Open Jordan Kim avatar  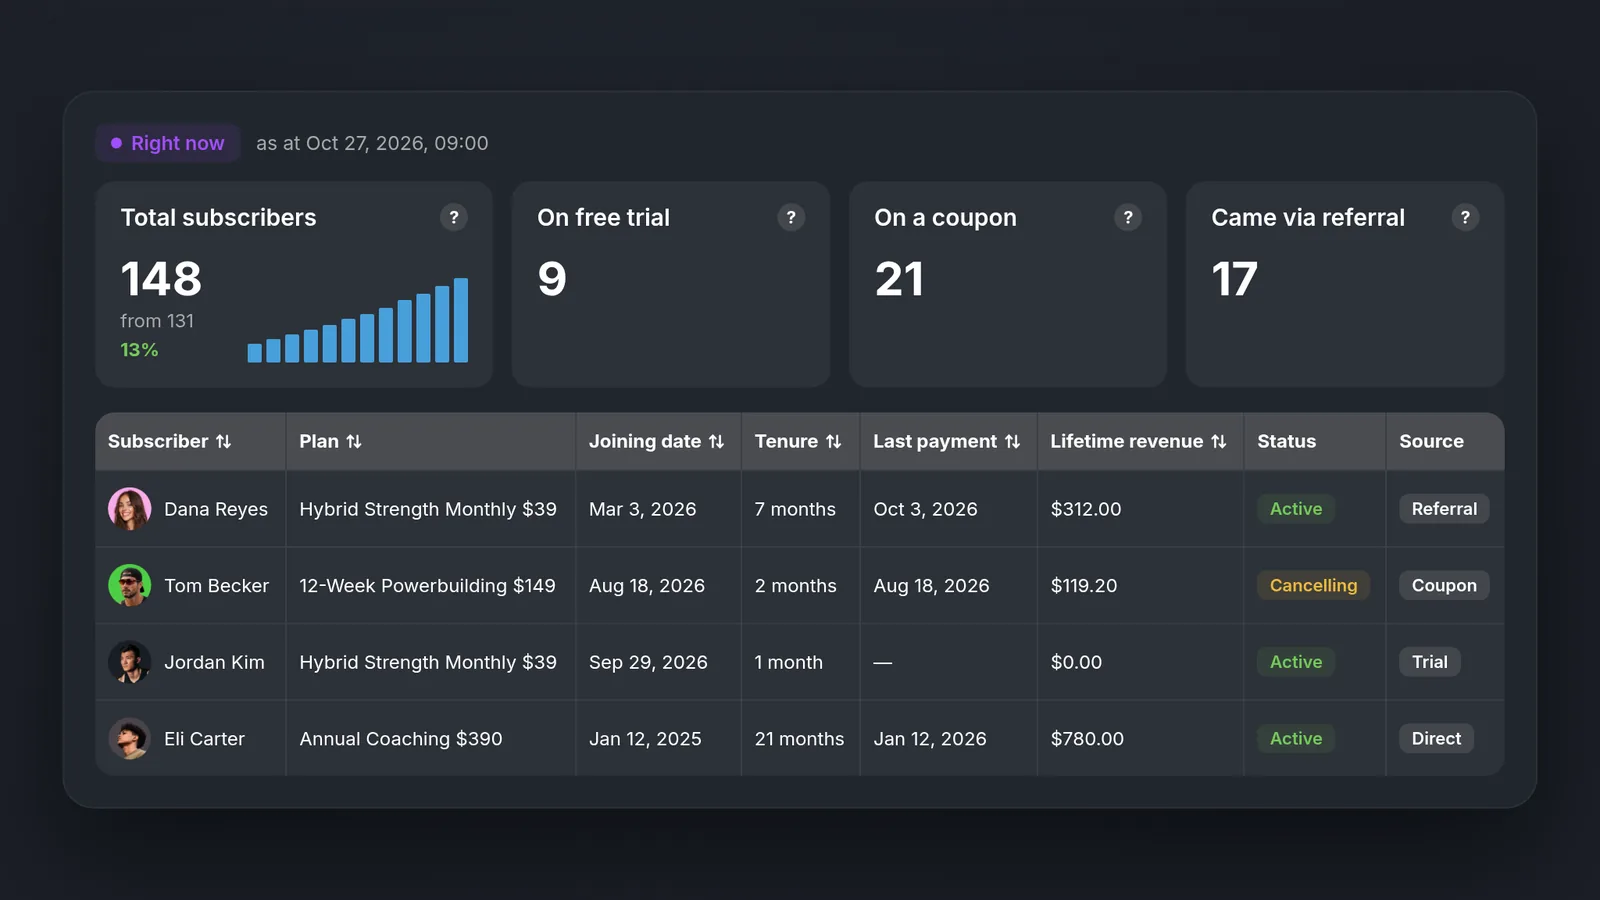[x=130, y=662]
